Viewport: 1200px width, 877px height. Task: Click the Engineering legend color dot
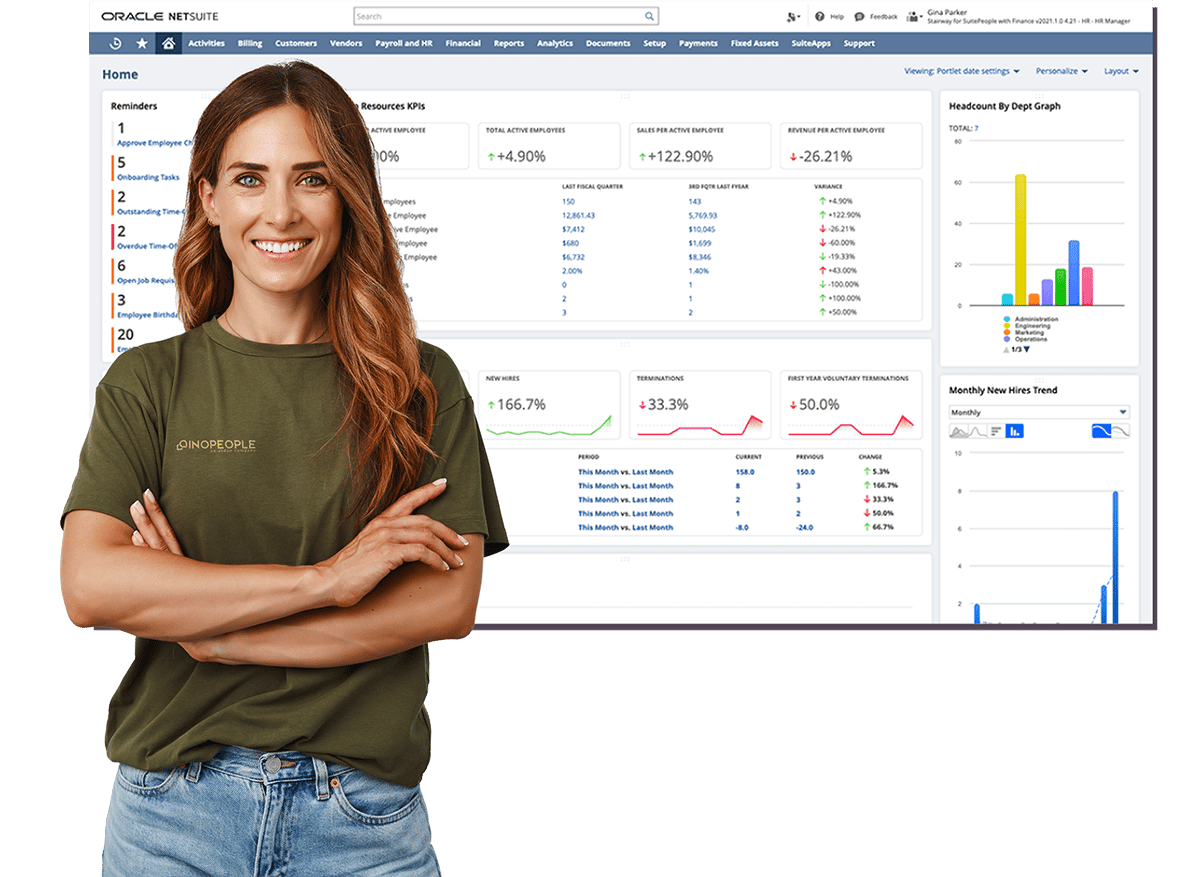pyautogui.click(x=1006, y=326)
